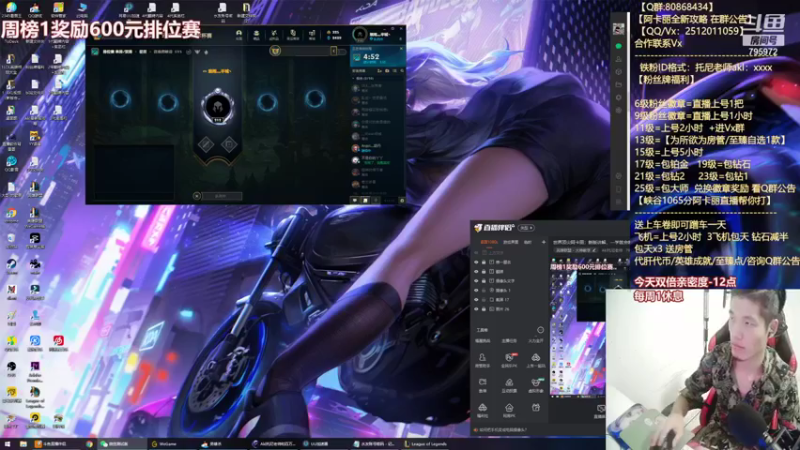Open the missions icon beside the chat bubble
Screen dimensions: 800x450
coord(365,201)
